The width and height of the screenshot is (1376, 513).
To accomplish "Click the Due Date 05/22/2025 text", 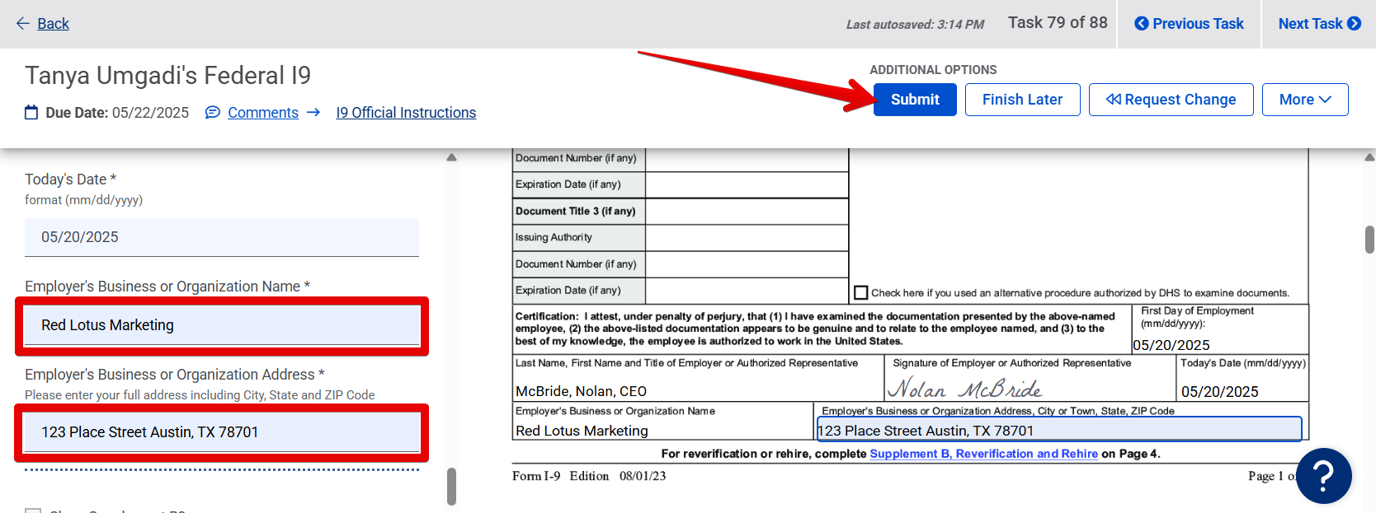I will pos(117,112).
